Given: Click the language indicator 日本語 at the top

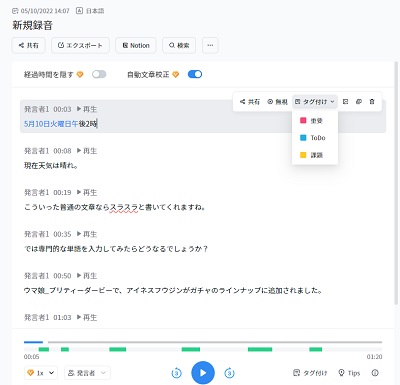Looking at the screenshot, I should click(x=90, y=11).
